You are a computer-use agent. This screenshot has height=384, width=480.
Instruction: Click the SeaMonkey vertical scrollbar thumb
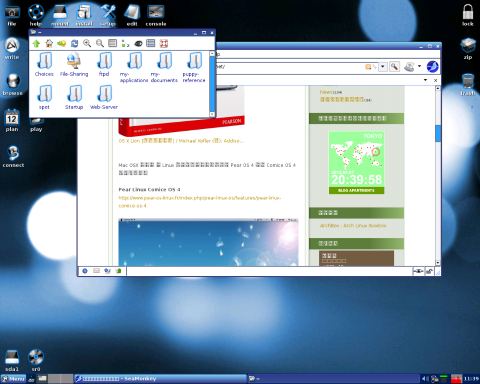pos(438,133)
